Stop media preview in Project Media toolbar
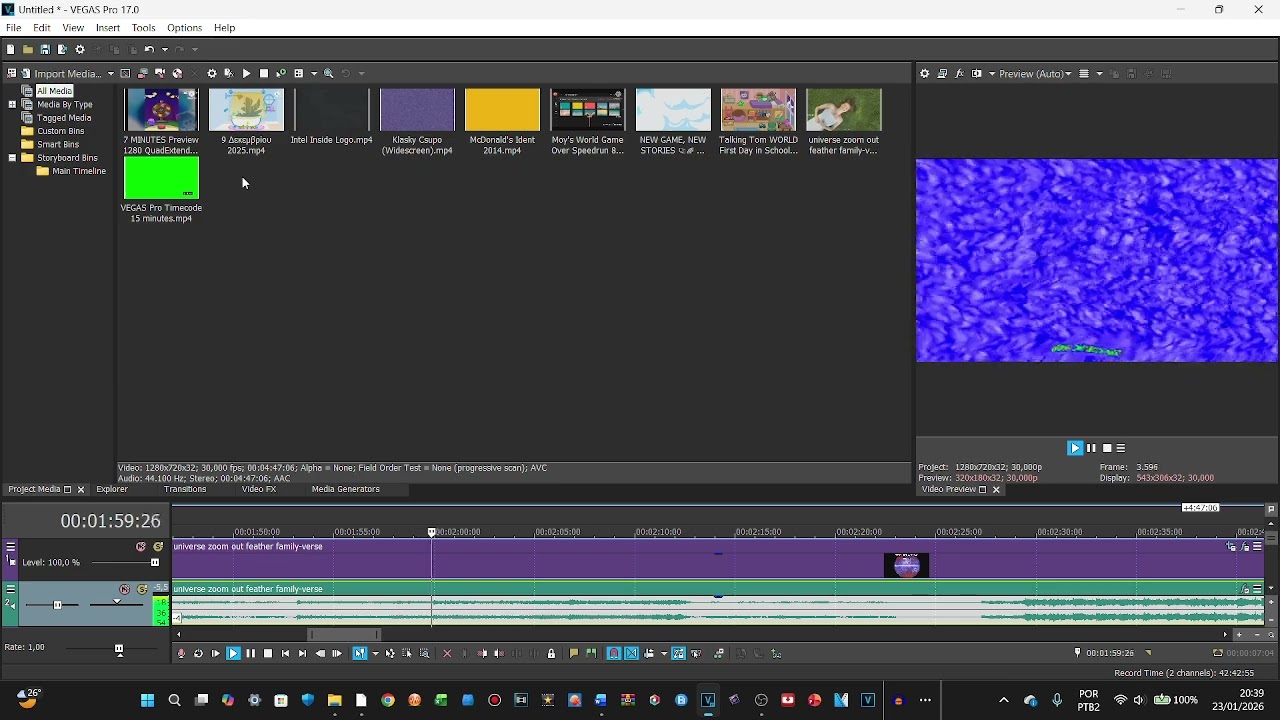Viewport: 1280px width, 720px height. pyautogui.click(x=264, y=73)
